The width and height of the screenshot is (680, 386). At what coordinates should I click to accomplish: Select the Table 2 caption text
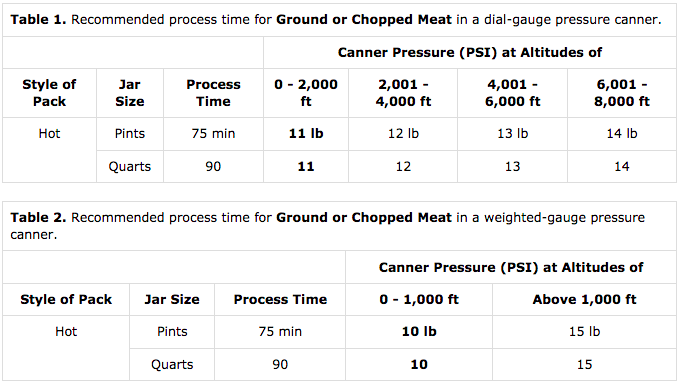(327, 226)
